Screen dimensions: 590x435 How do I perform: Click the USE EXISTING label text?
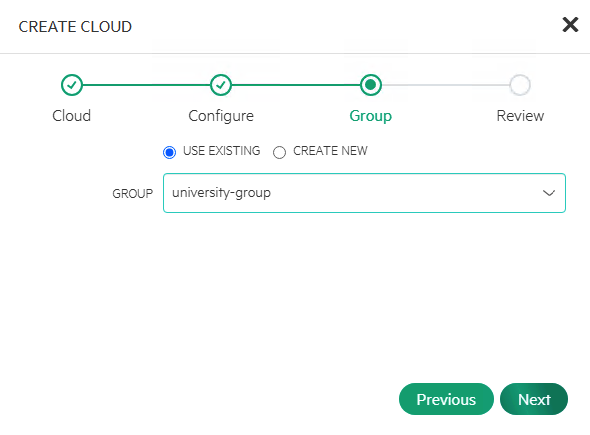[x=221, y=151]
